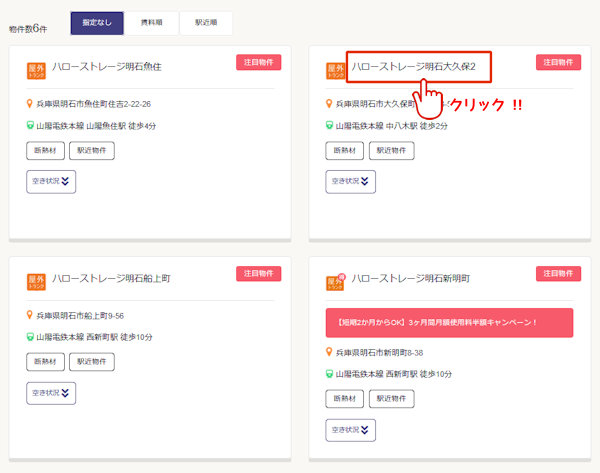Click 西新町駅 徒歩10分 text in 明石船上町 card
Screen dimensions: 600x473
pos(119,337)
